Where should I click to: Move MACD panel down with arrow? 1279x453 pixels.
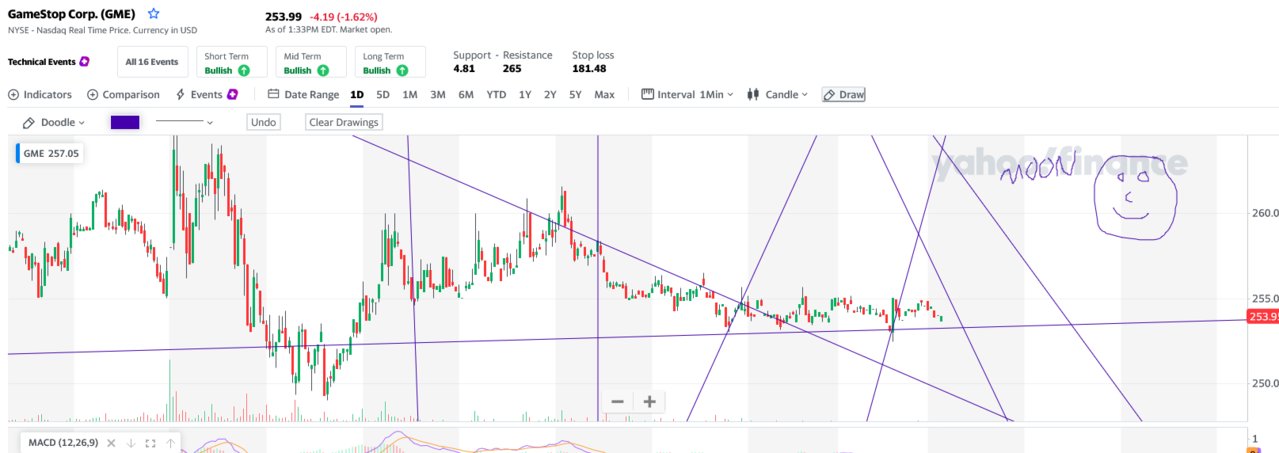coord(131,443)
